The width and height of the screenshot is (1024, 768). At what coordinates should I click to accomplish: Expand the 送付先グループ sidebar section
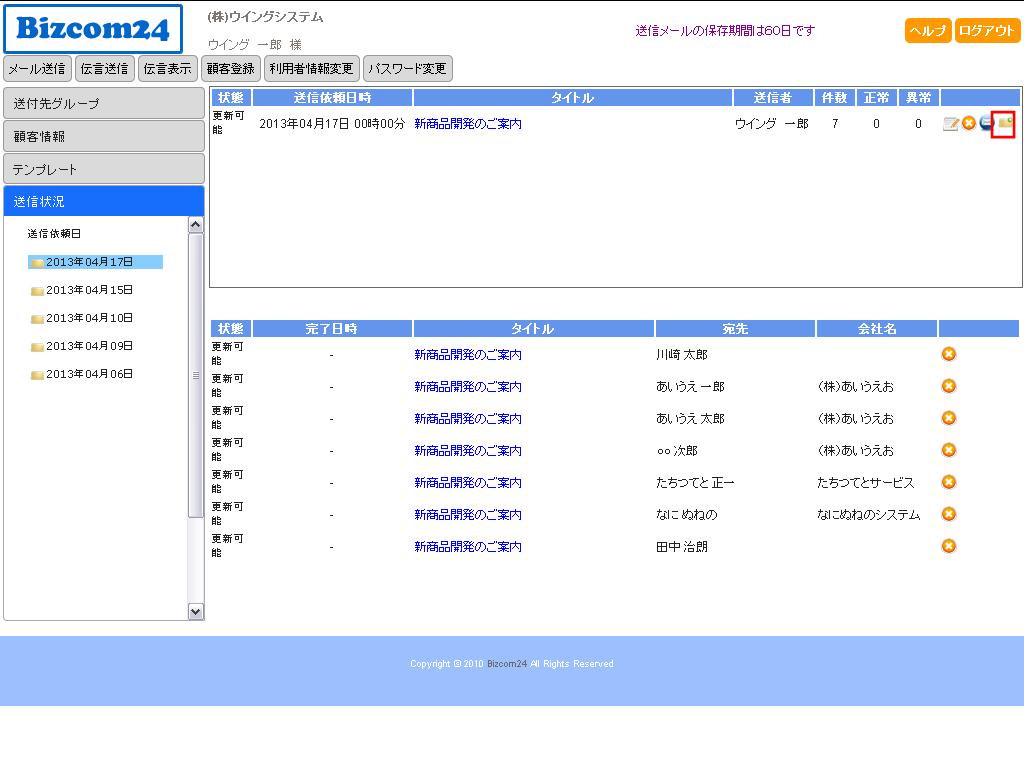click(x=104, y=104)
